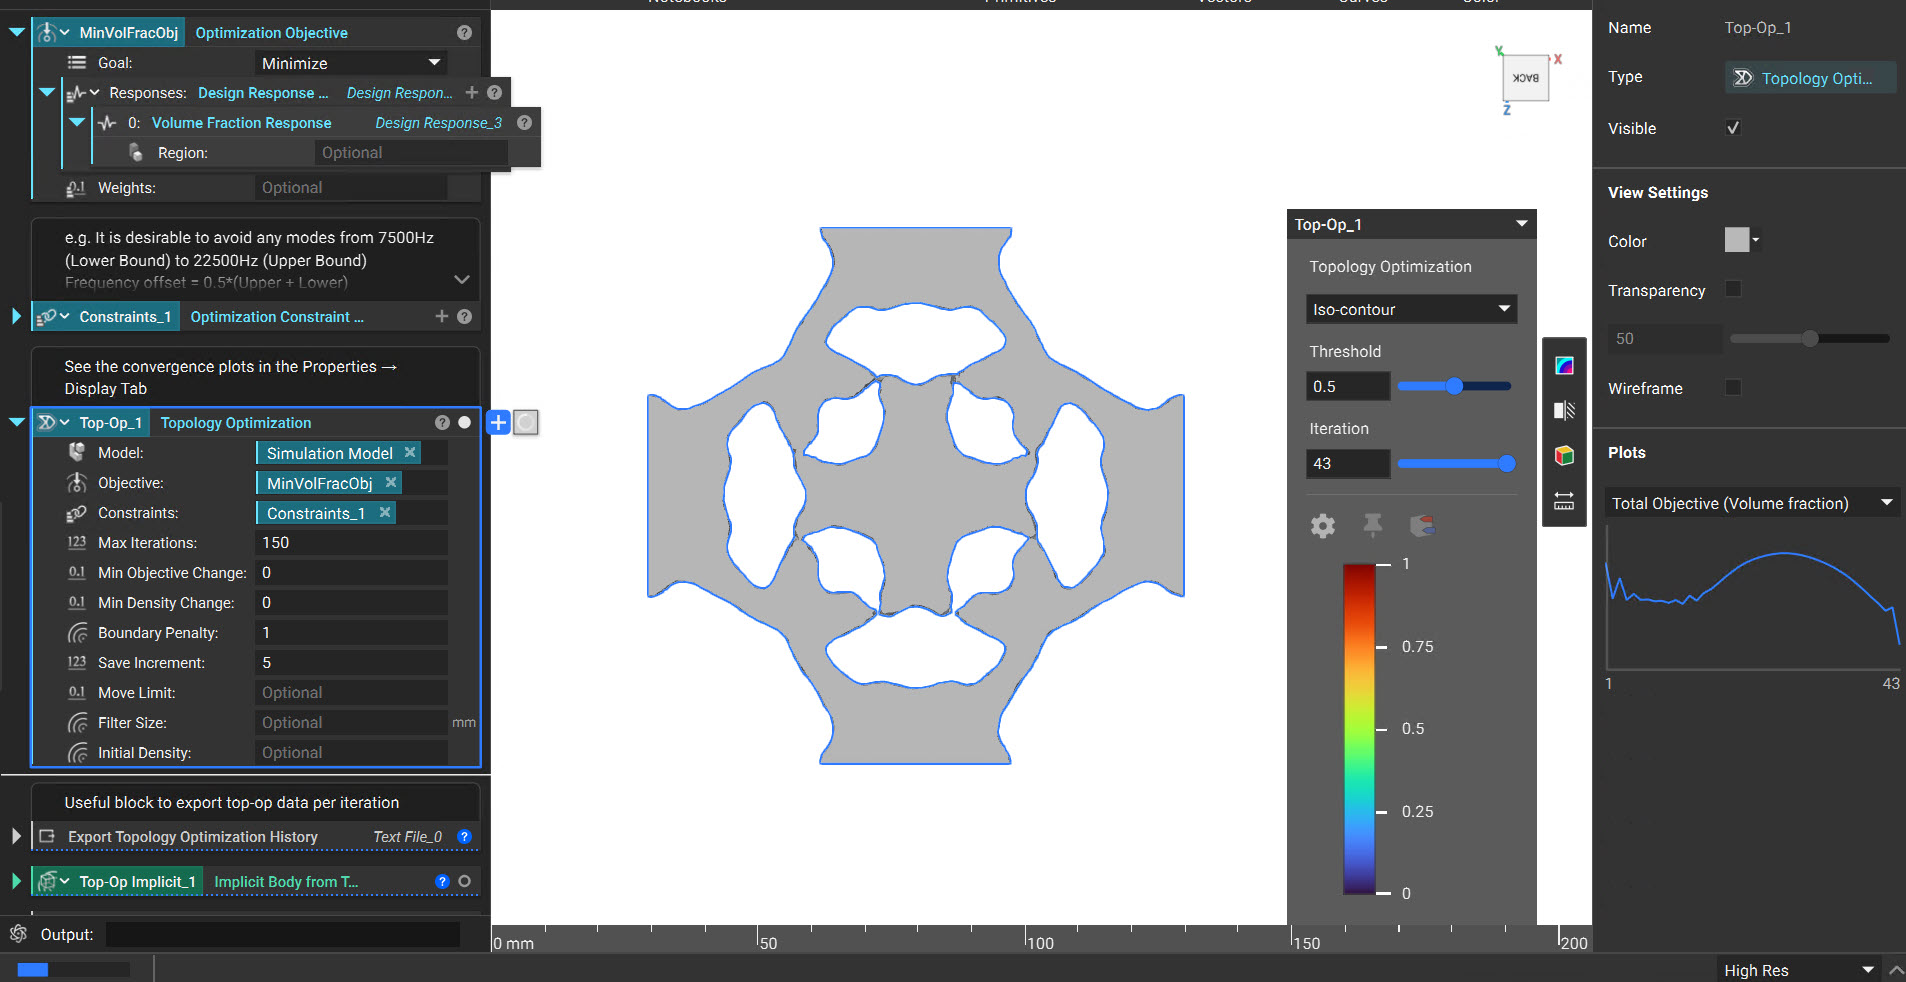
Task: Click blue plus button beside Top-Op_1
Action: (498, 422)
